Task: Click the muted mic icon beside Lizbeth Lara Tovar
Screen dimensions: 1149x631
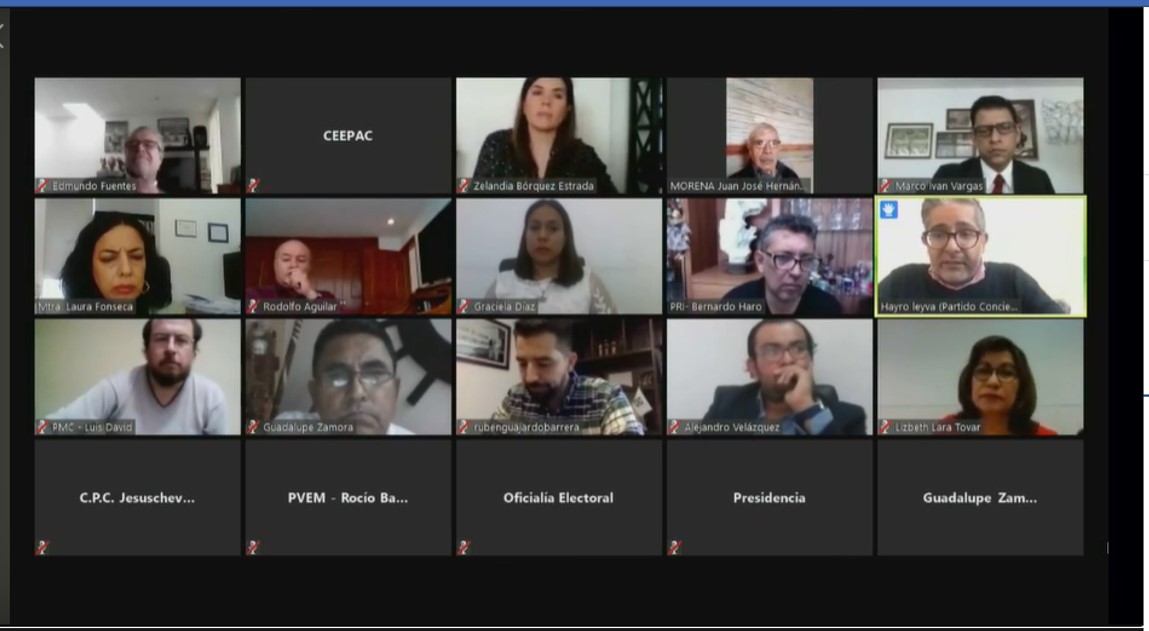Action: click(885, 427)
